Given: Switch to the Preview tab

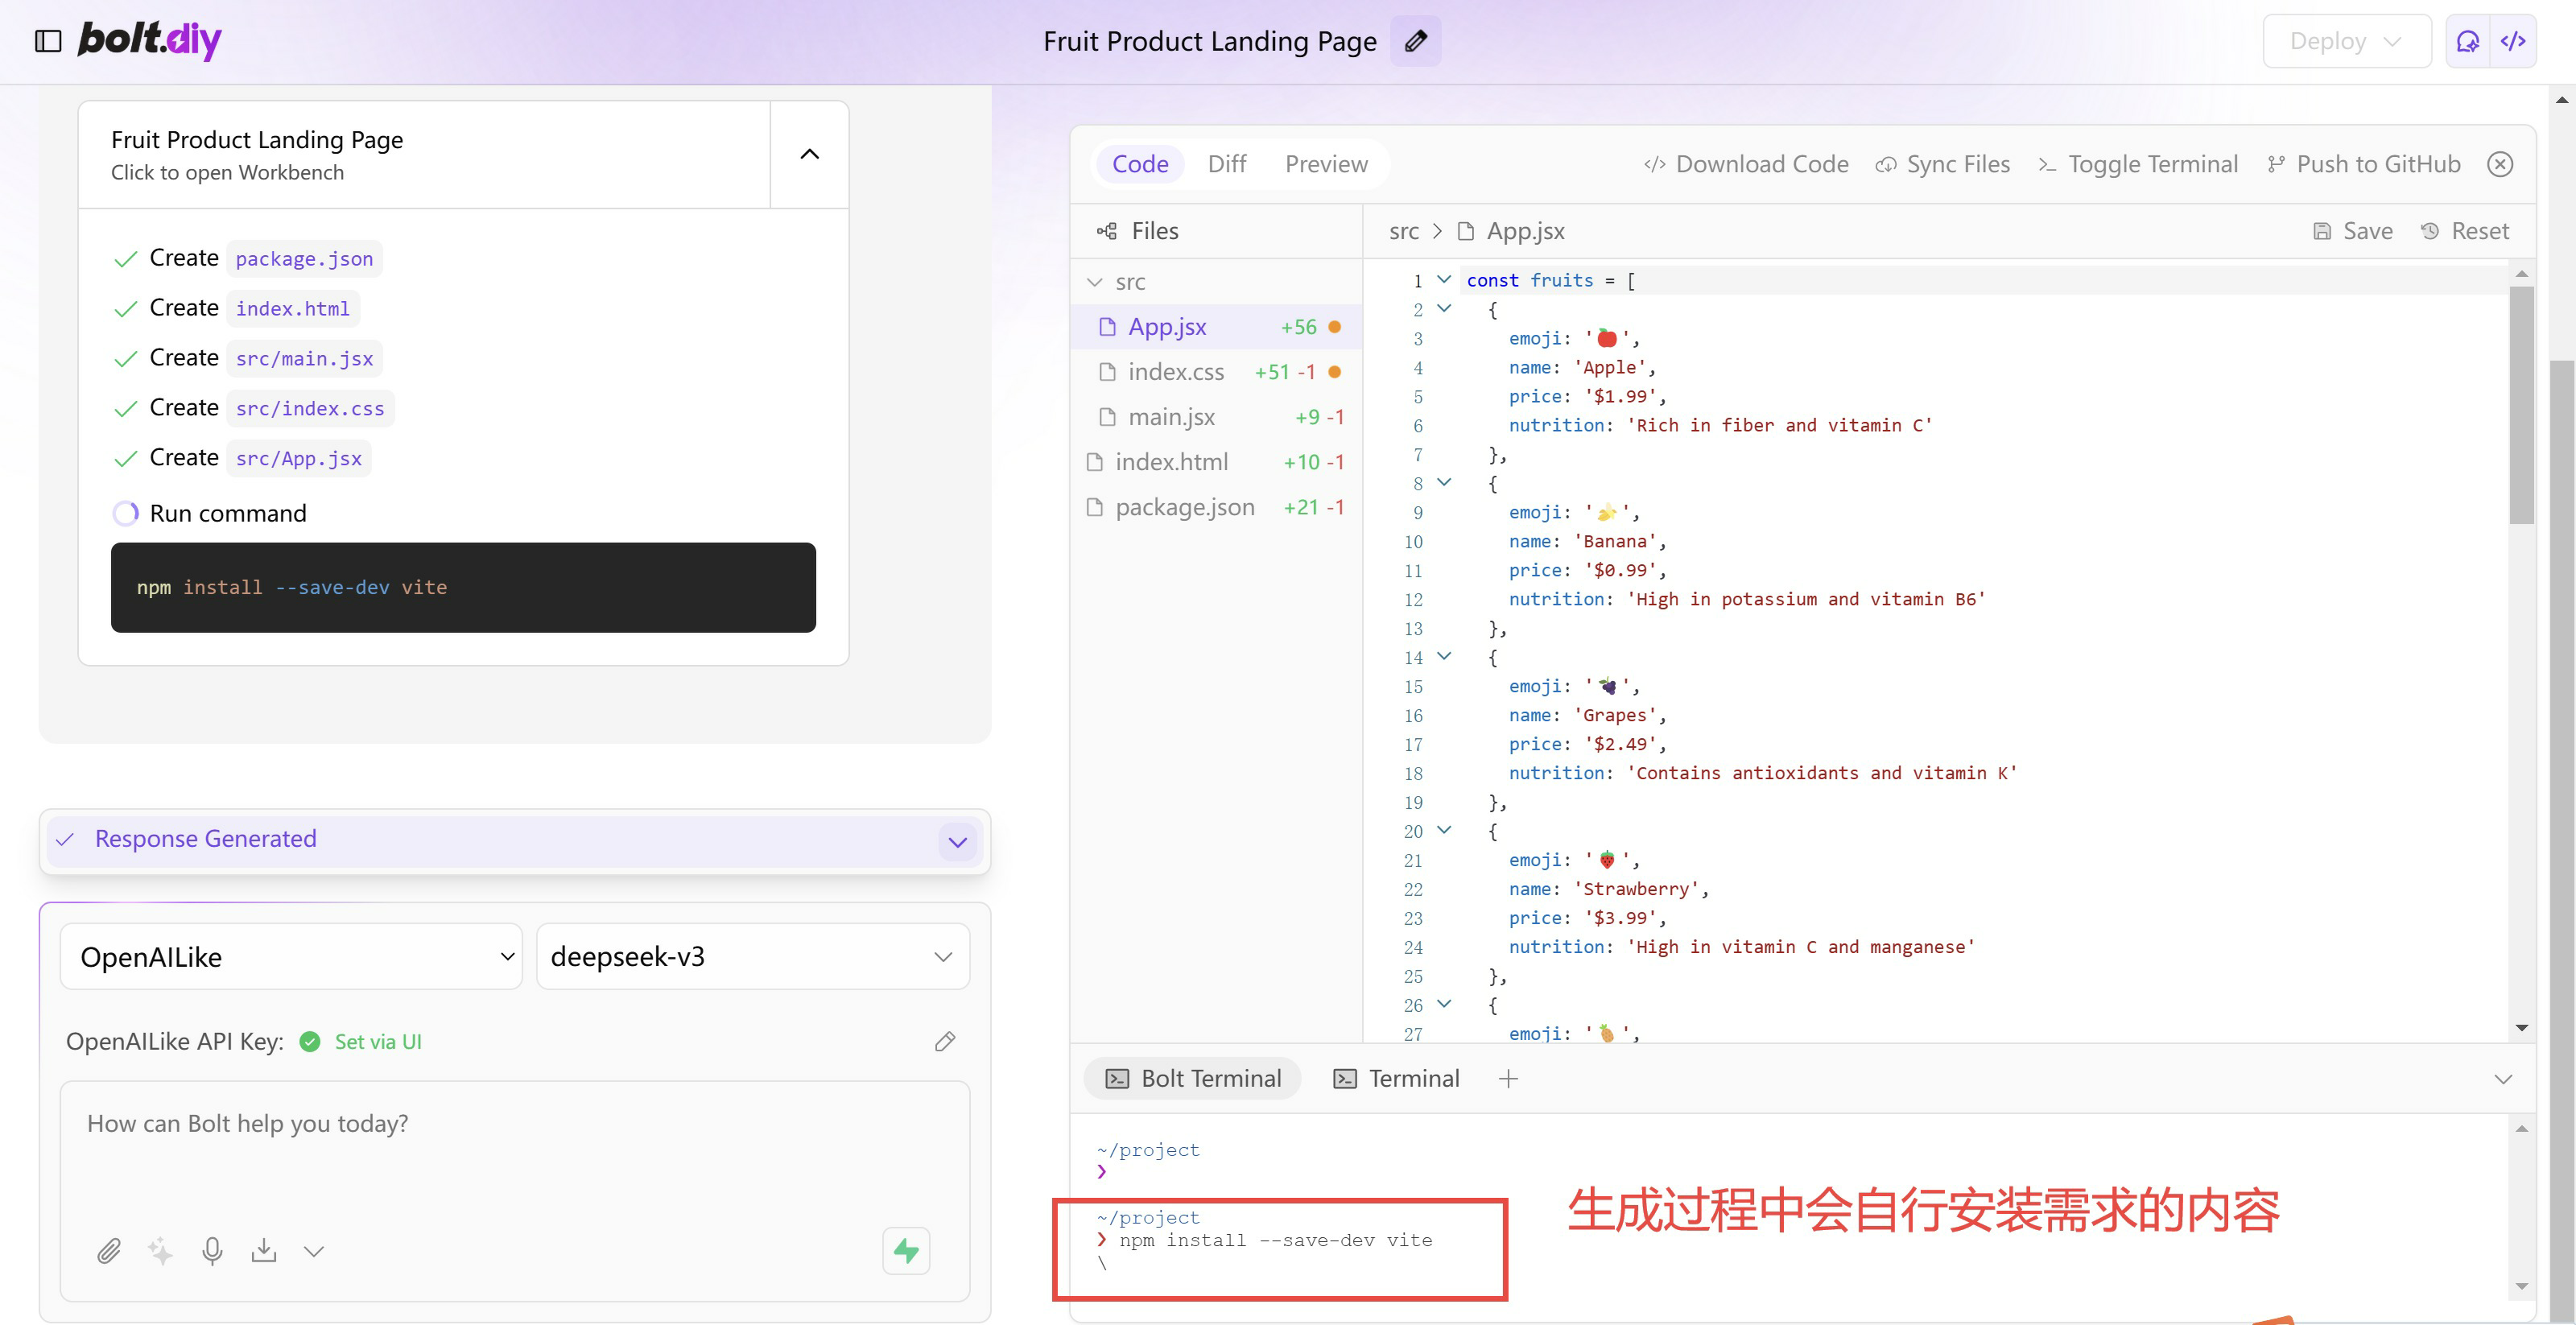Looking at the screenshot, I should pyautogui.click(x=1326, y=164).
